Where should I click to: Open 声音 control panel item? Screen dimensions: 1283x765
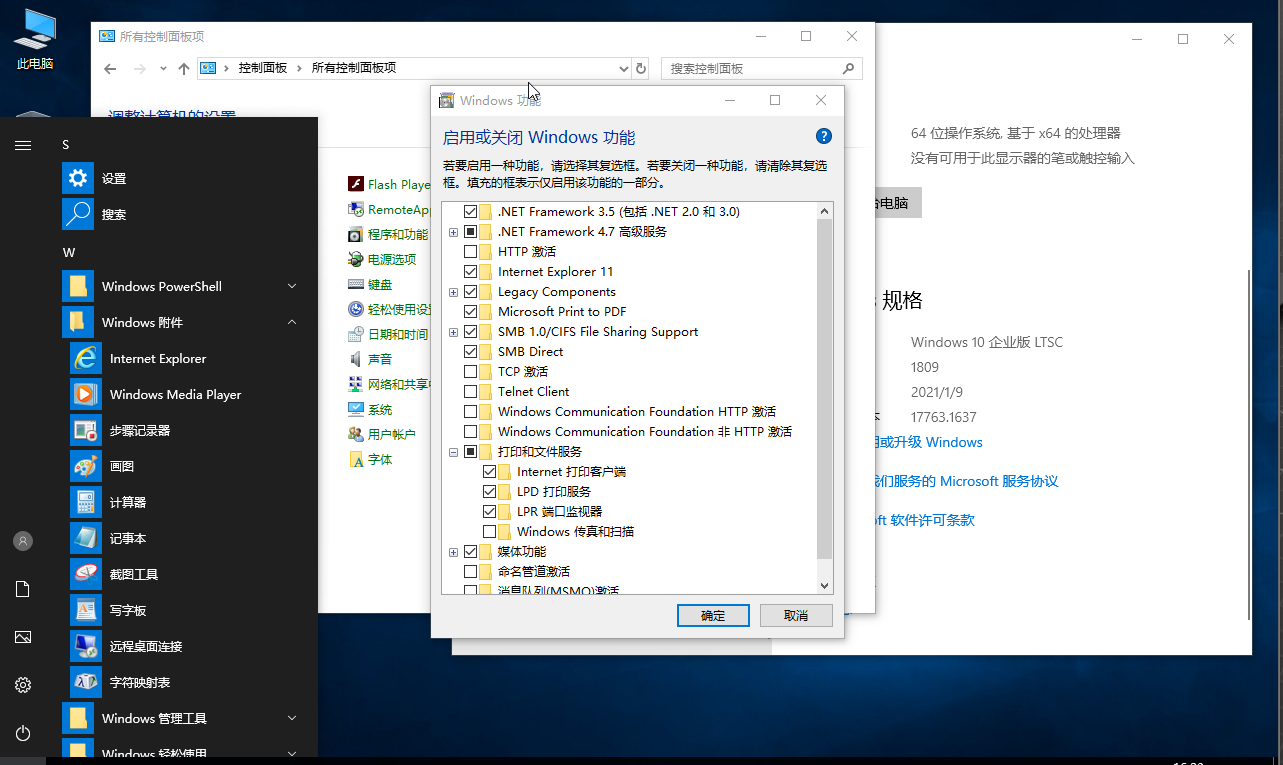click(380, 359)
